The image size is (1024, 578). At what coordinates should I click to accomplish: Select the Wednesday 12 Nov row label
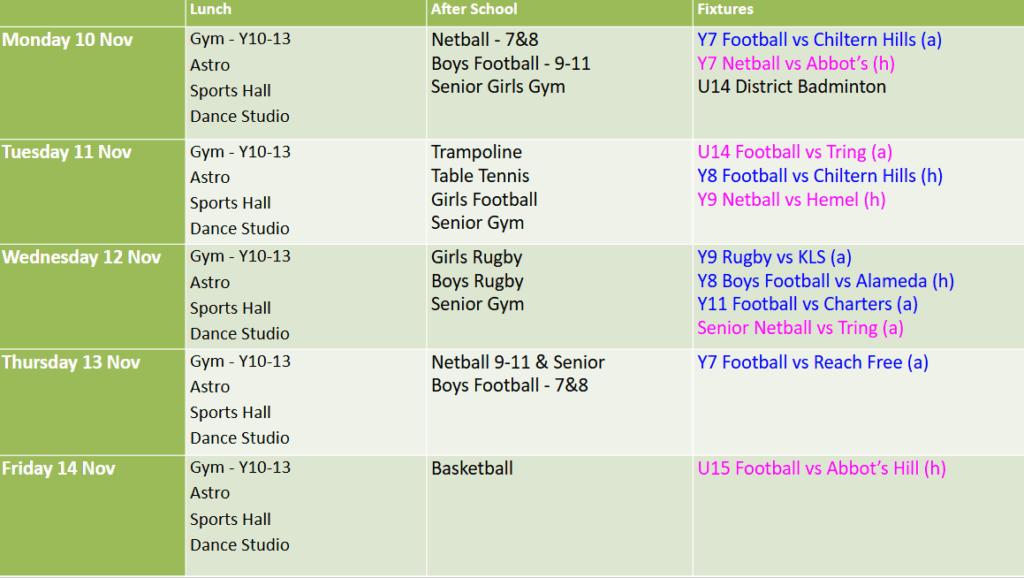pyautogui.click(x=81, y=257)
